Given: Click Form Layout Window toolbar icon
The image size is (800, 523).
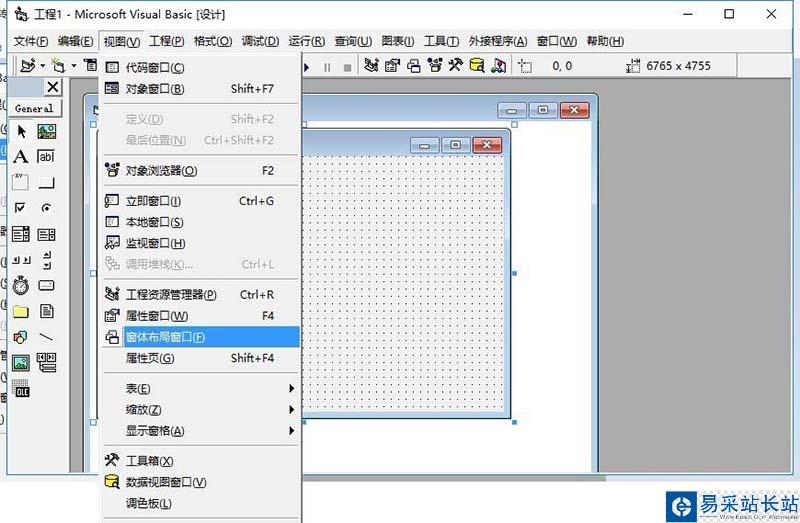Looking at the screenshot, I should [414, 66].
